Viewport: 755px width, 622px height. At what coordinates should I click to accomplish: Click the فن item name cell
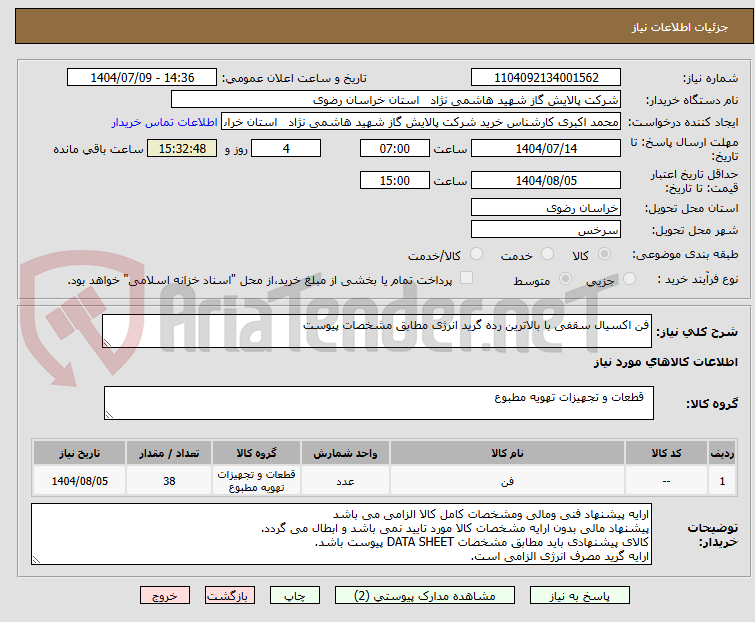(x=508, y=481)
